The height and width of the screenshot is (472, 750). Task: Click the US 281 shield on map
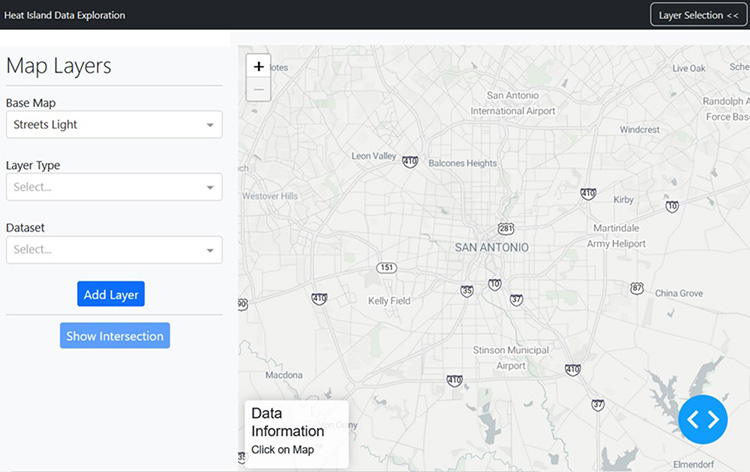(x=506, y=229)
